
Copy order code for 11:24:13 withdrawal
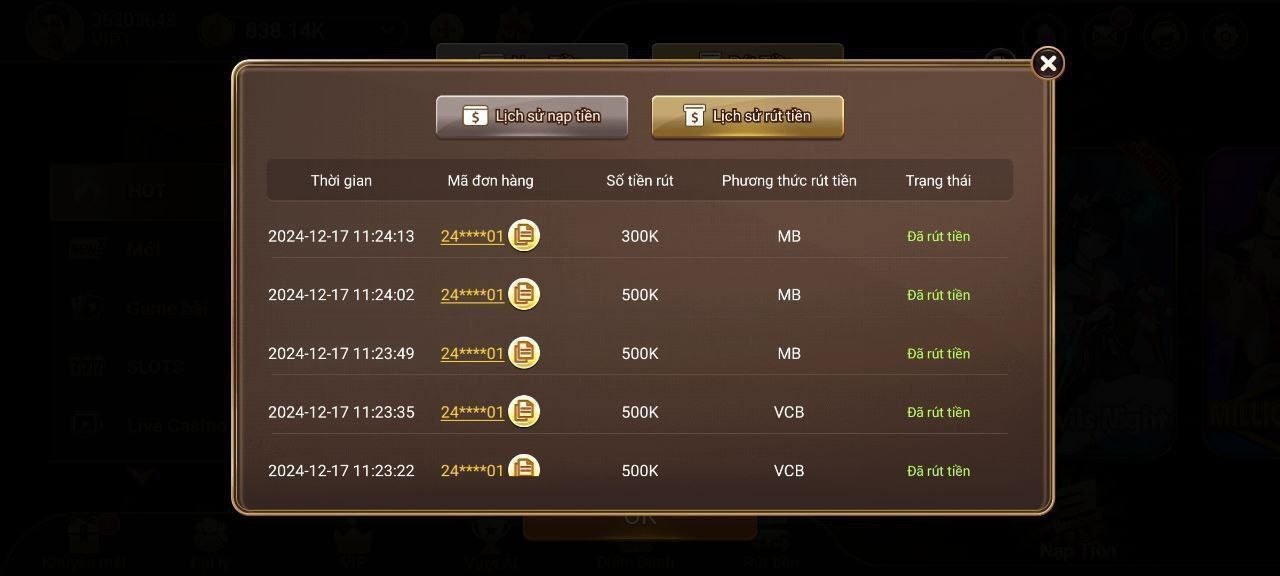point(524,236)
